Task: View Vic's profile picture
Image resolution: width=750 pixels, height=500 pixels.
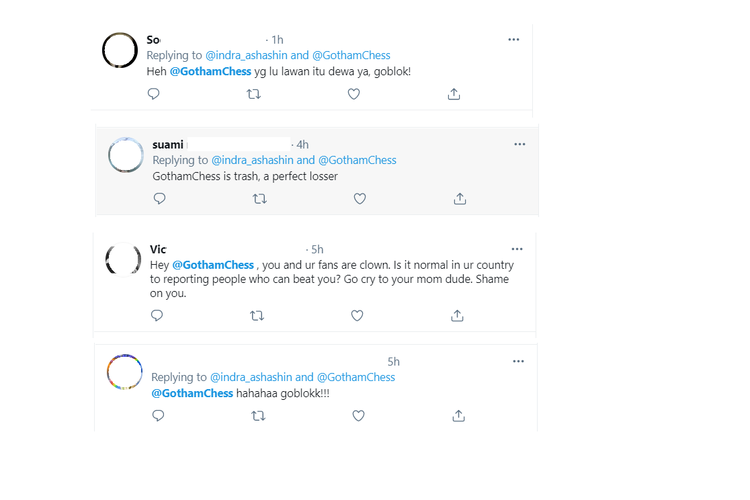Action: pyautogui.click(x=124, y=261)
